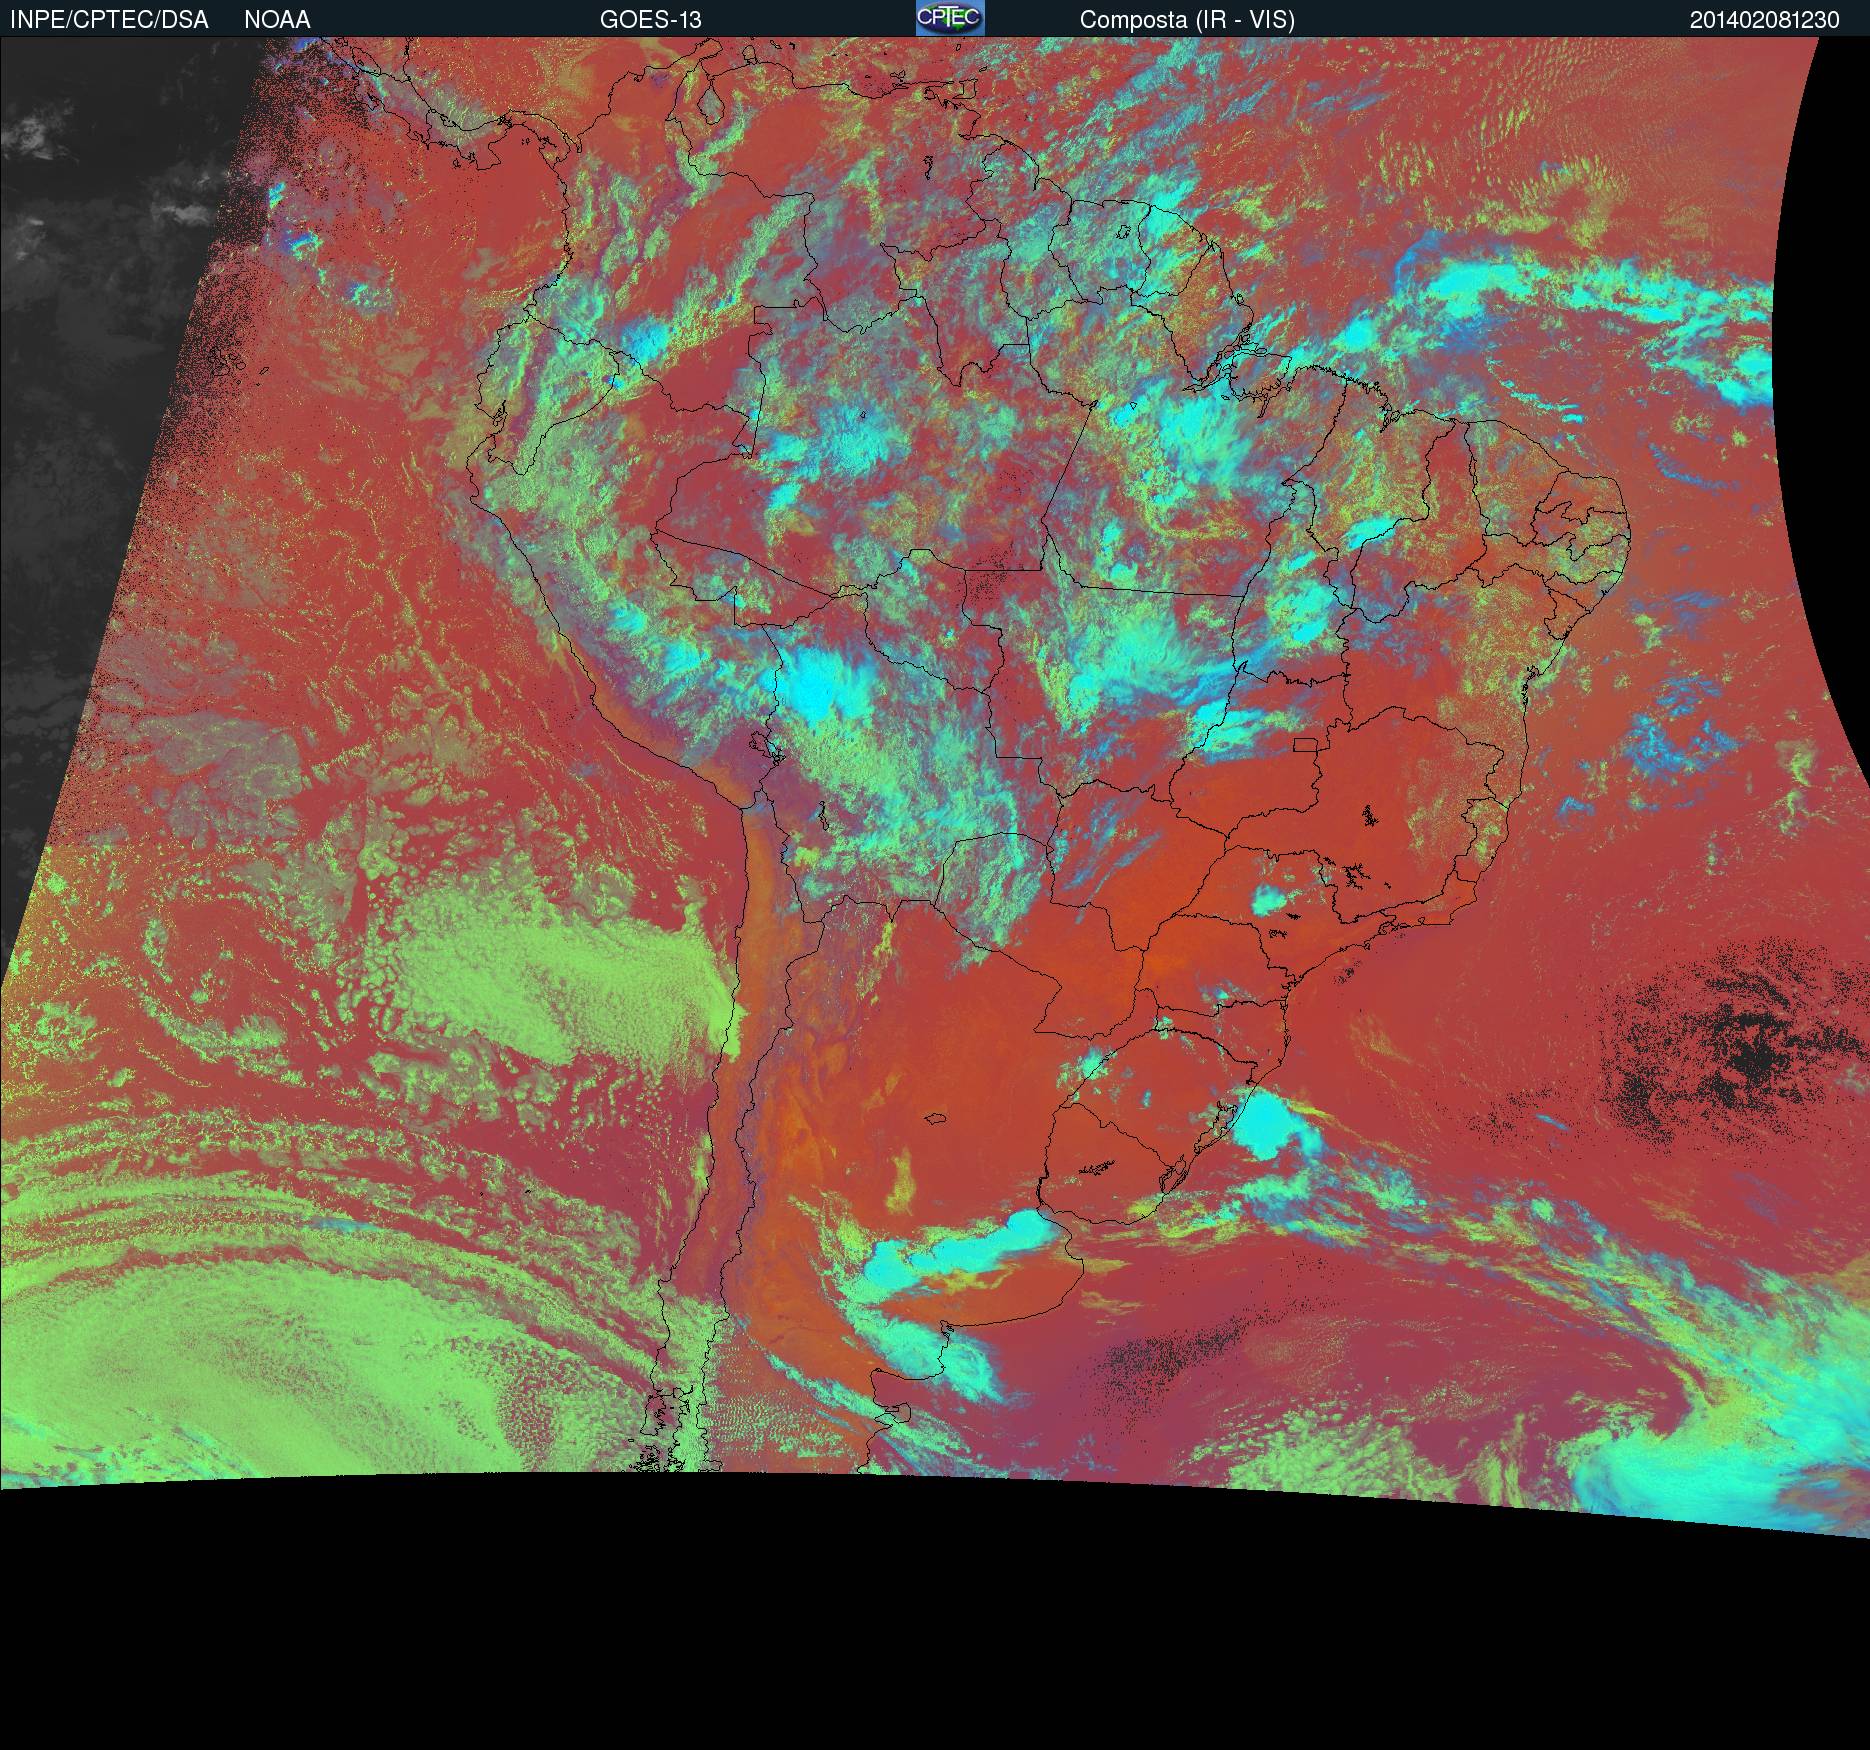Click the CPTEC logo in the header

tap(950, 18)
